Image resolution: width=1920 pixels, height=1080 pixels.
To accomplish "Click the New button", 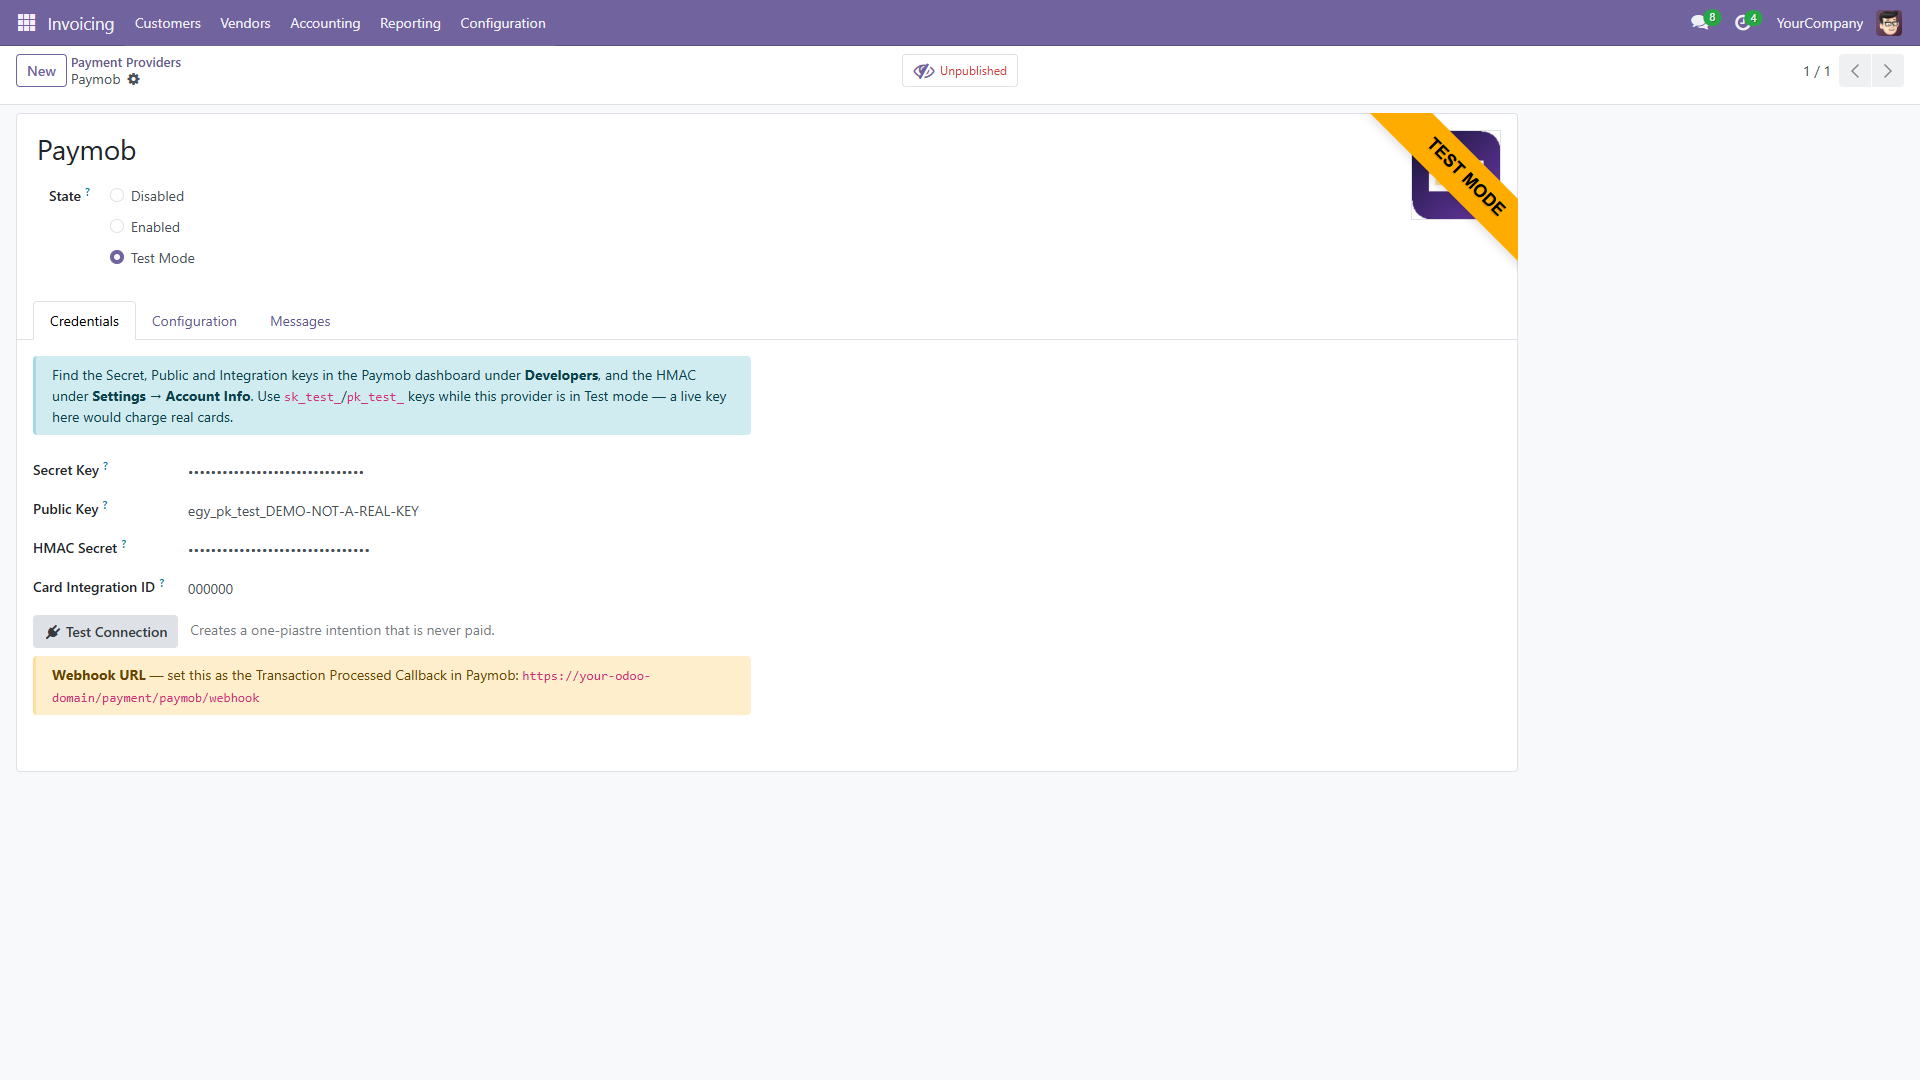I will (x=41, y=71).
